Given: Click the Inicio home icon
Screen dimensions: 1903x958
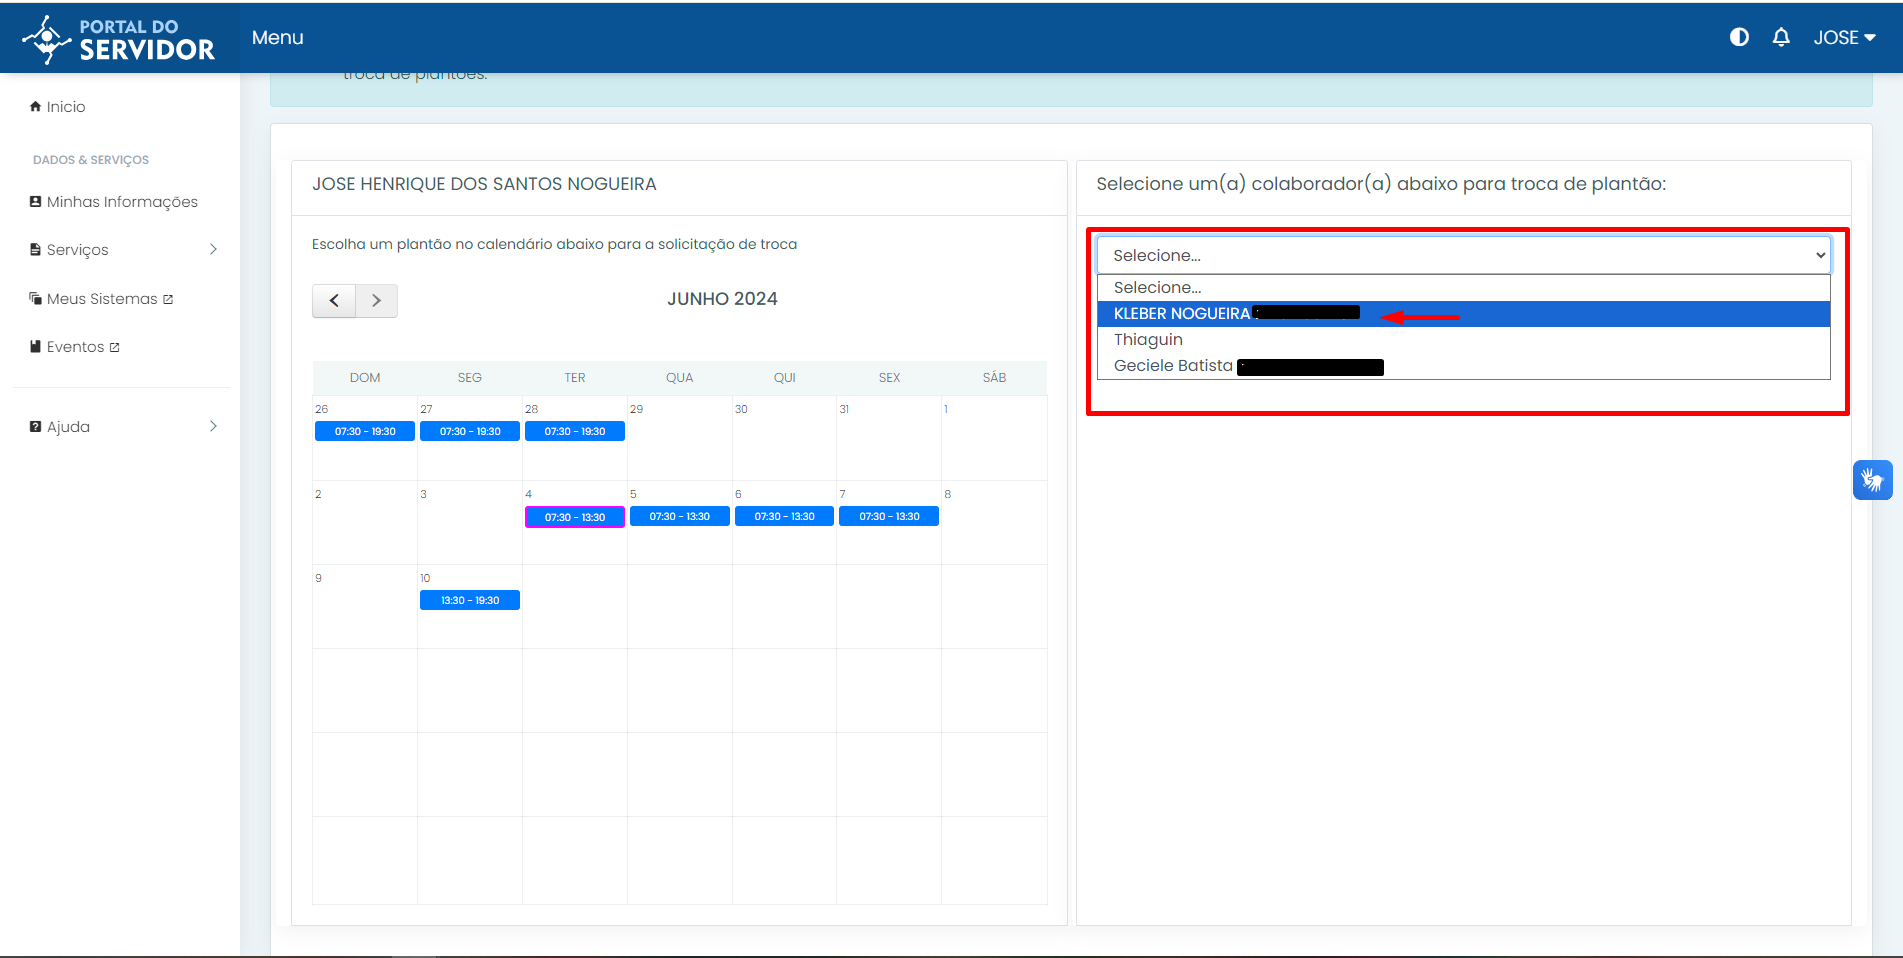Looking at the screenshot, I should [x=35, y=106].
